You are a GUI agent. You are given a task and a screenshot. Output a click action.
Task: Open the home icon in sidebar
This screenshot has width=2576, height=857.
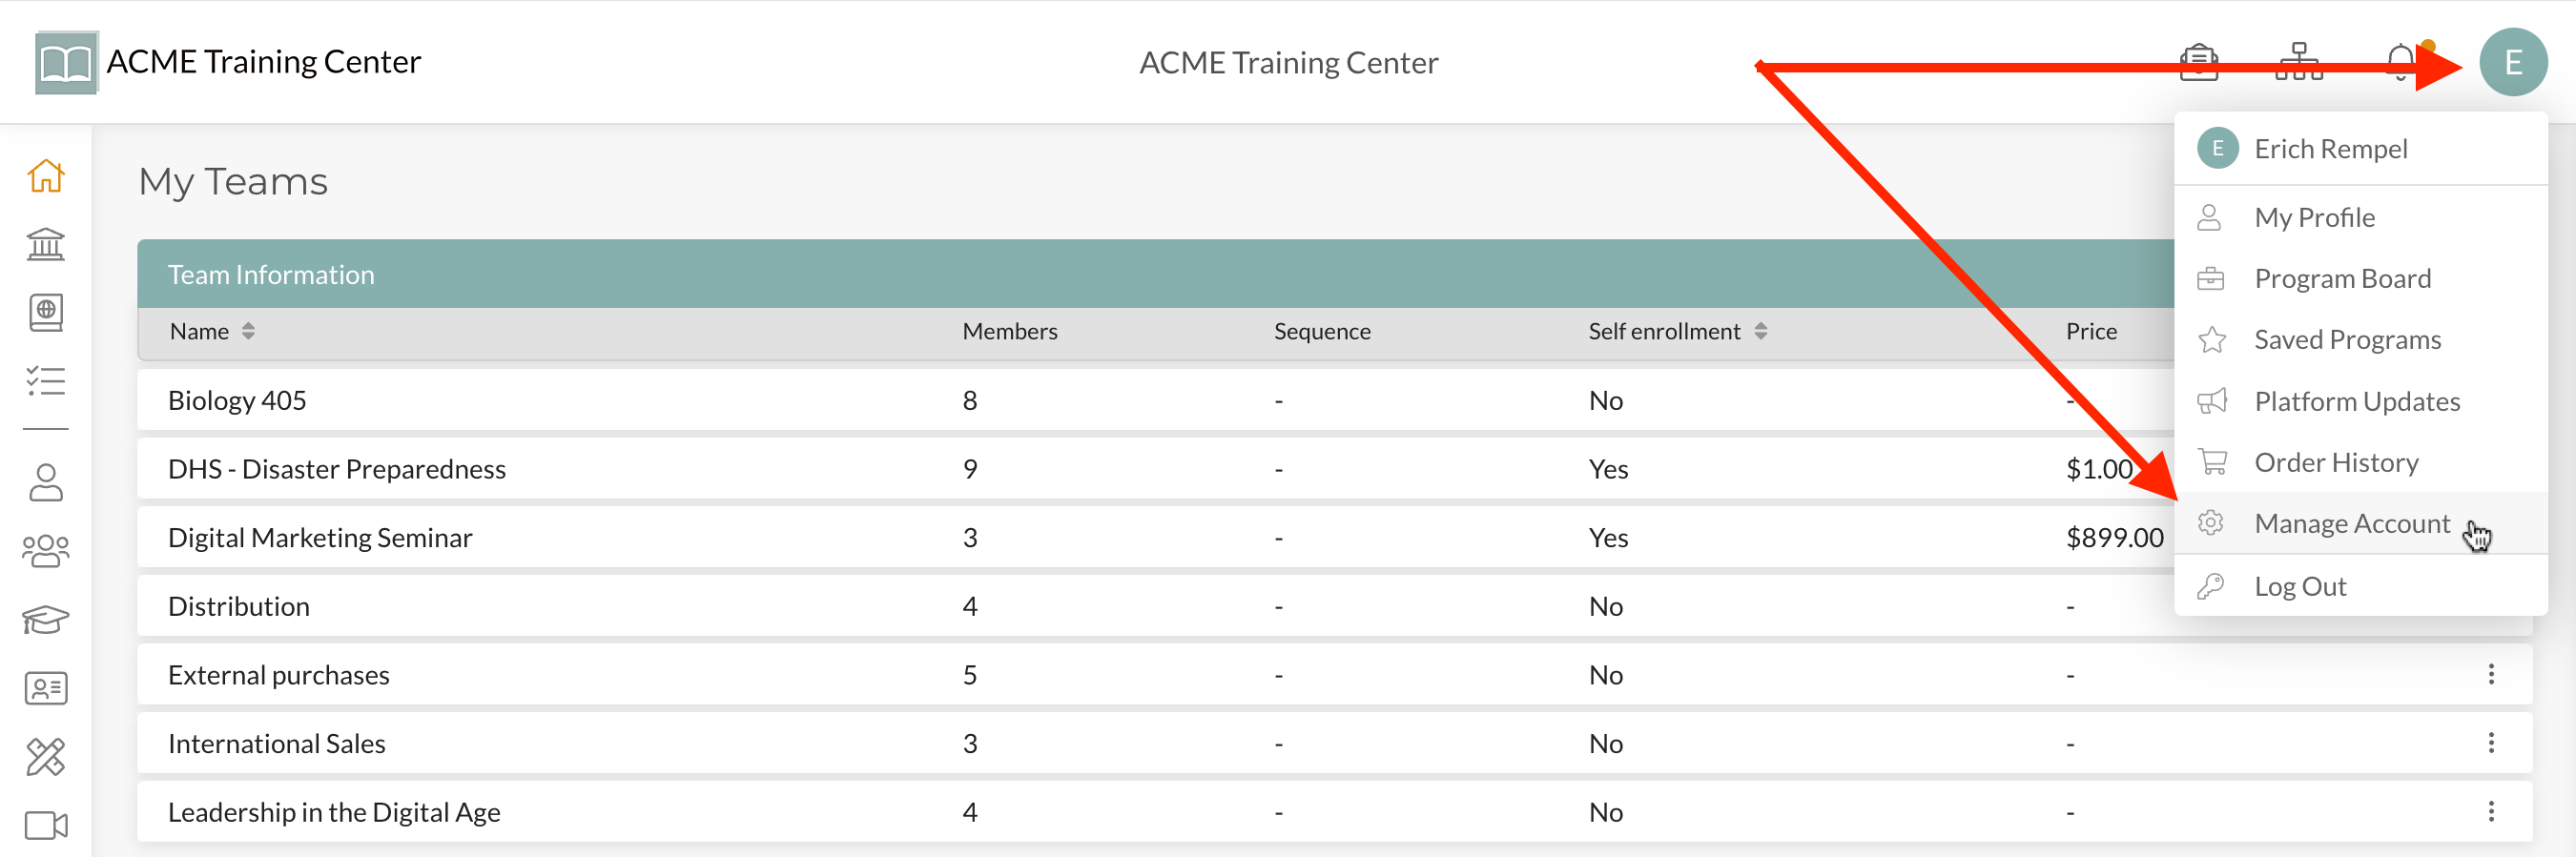click(46, 176)
